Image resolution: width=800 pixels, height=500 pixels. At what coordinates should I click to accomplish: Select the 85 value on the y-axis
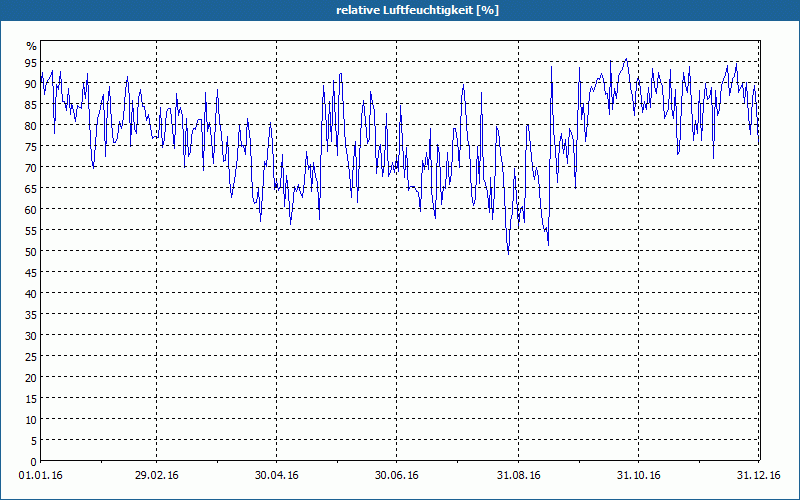[31, 105]
